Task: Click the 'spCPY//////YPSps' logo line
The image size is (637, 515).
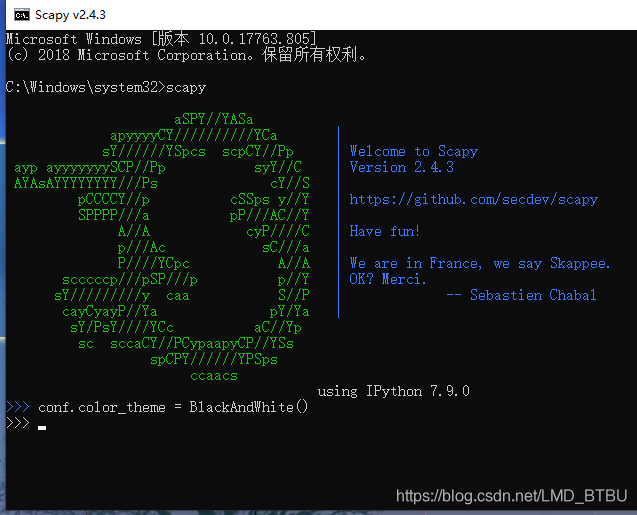Action: point(214,359)
